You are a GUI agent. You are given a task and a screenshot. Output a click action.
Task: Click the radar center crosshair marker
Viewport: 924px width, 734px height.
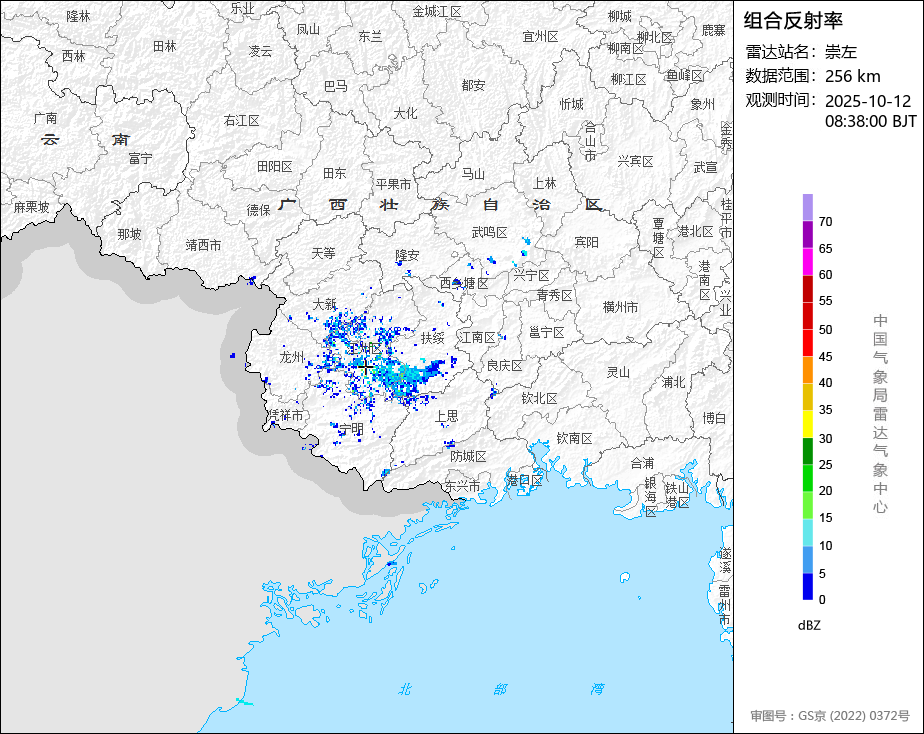pyautogui.click(x=365, y=368)
